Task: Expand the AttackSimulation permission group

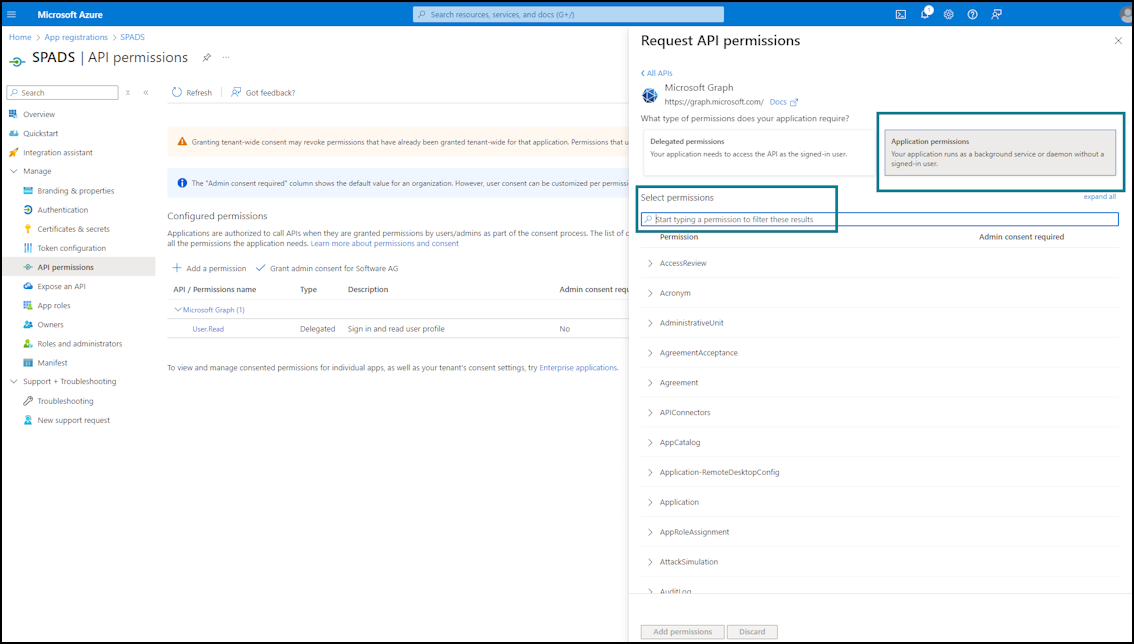Action: coord(650,562)
